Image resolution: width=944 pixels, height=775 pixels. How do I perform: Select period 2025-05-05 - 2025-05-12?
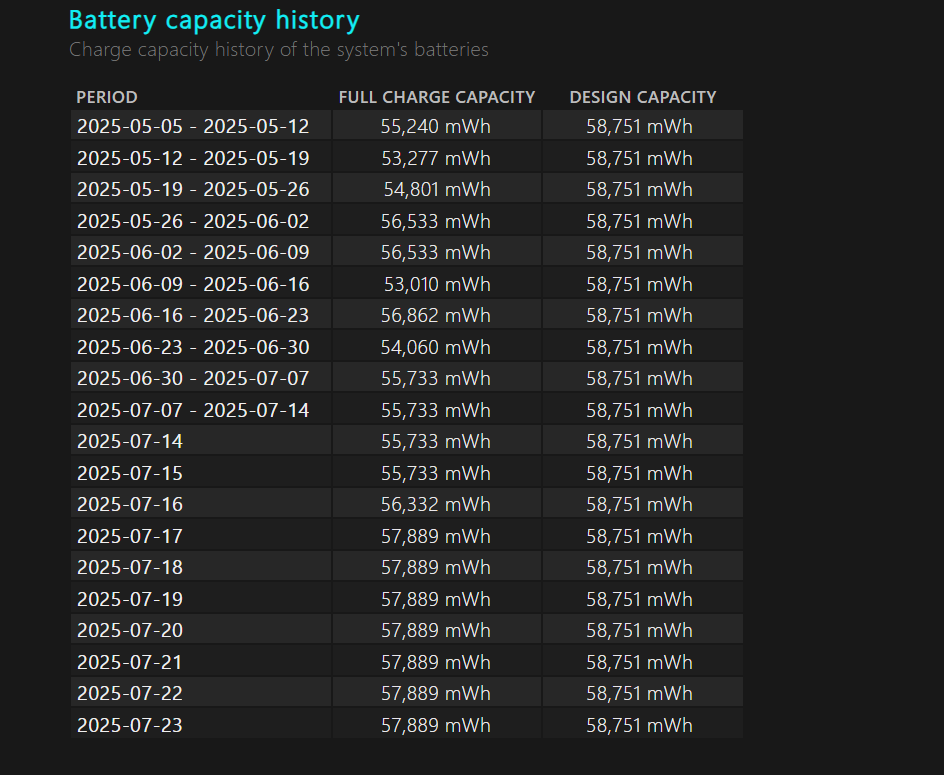pos(193,126)
